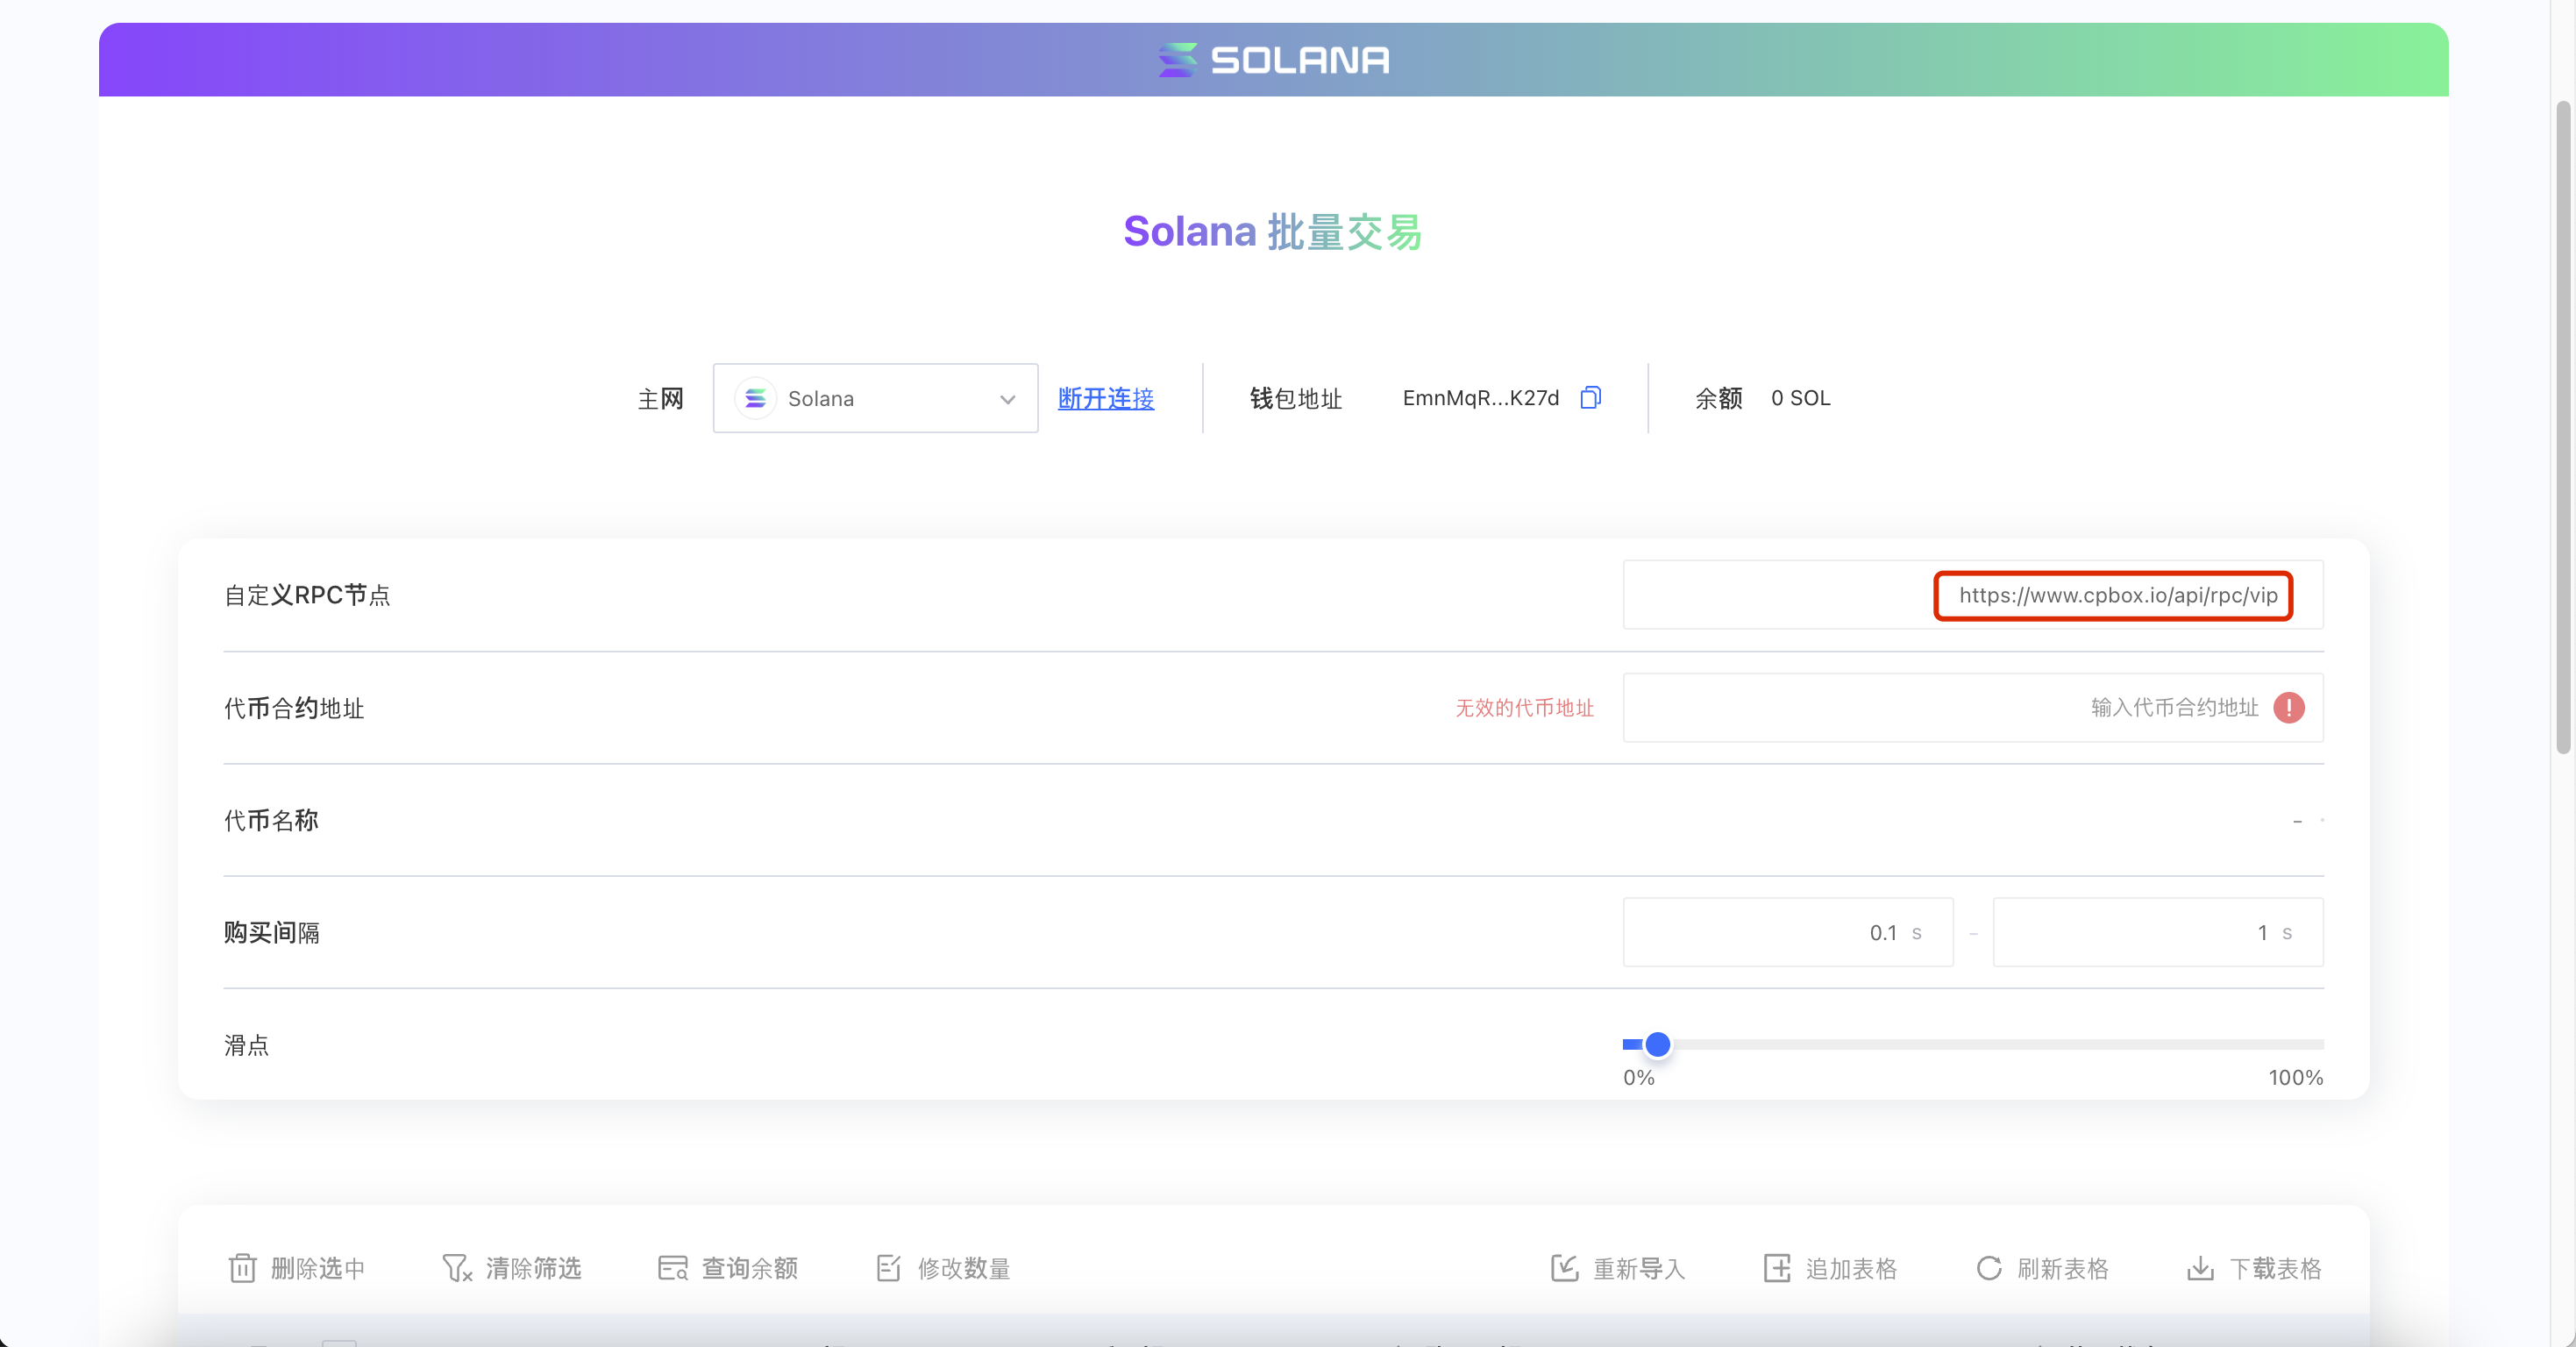The height and width of the screenshot is (1347, 2576).
Task: Click the minimum purchase interval field 0.1
Action: [1787, 932]
